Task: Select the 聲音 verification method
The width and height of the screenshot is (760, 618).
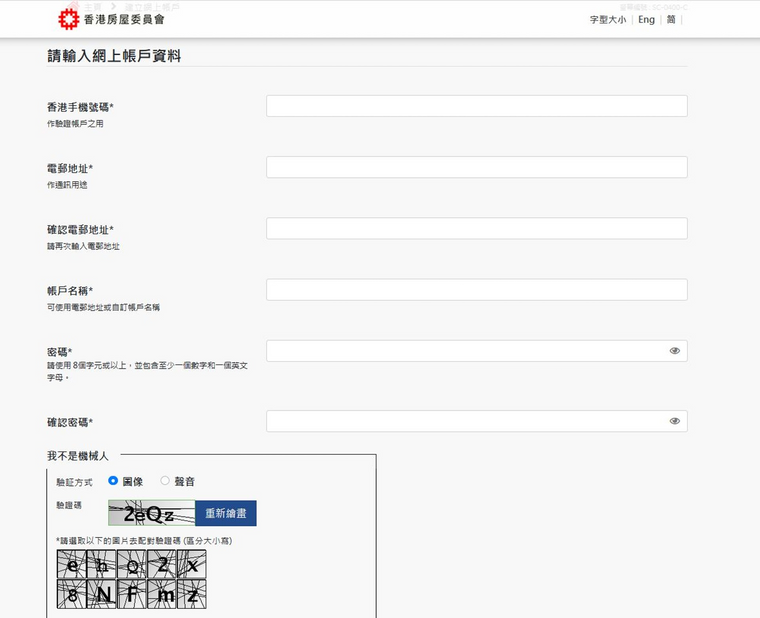Action: click(x=165, y=481)
